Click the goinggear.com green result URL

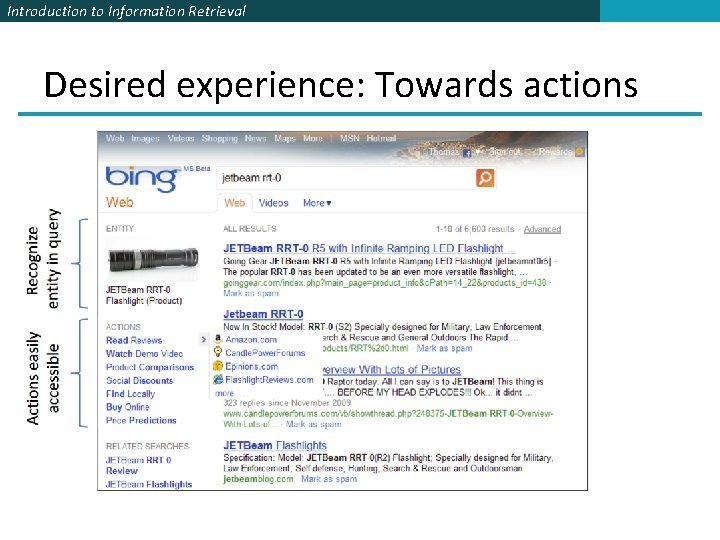point(385,283)
